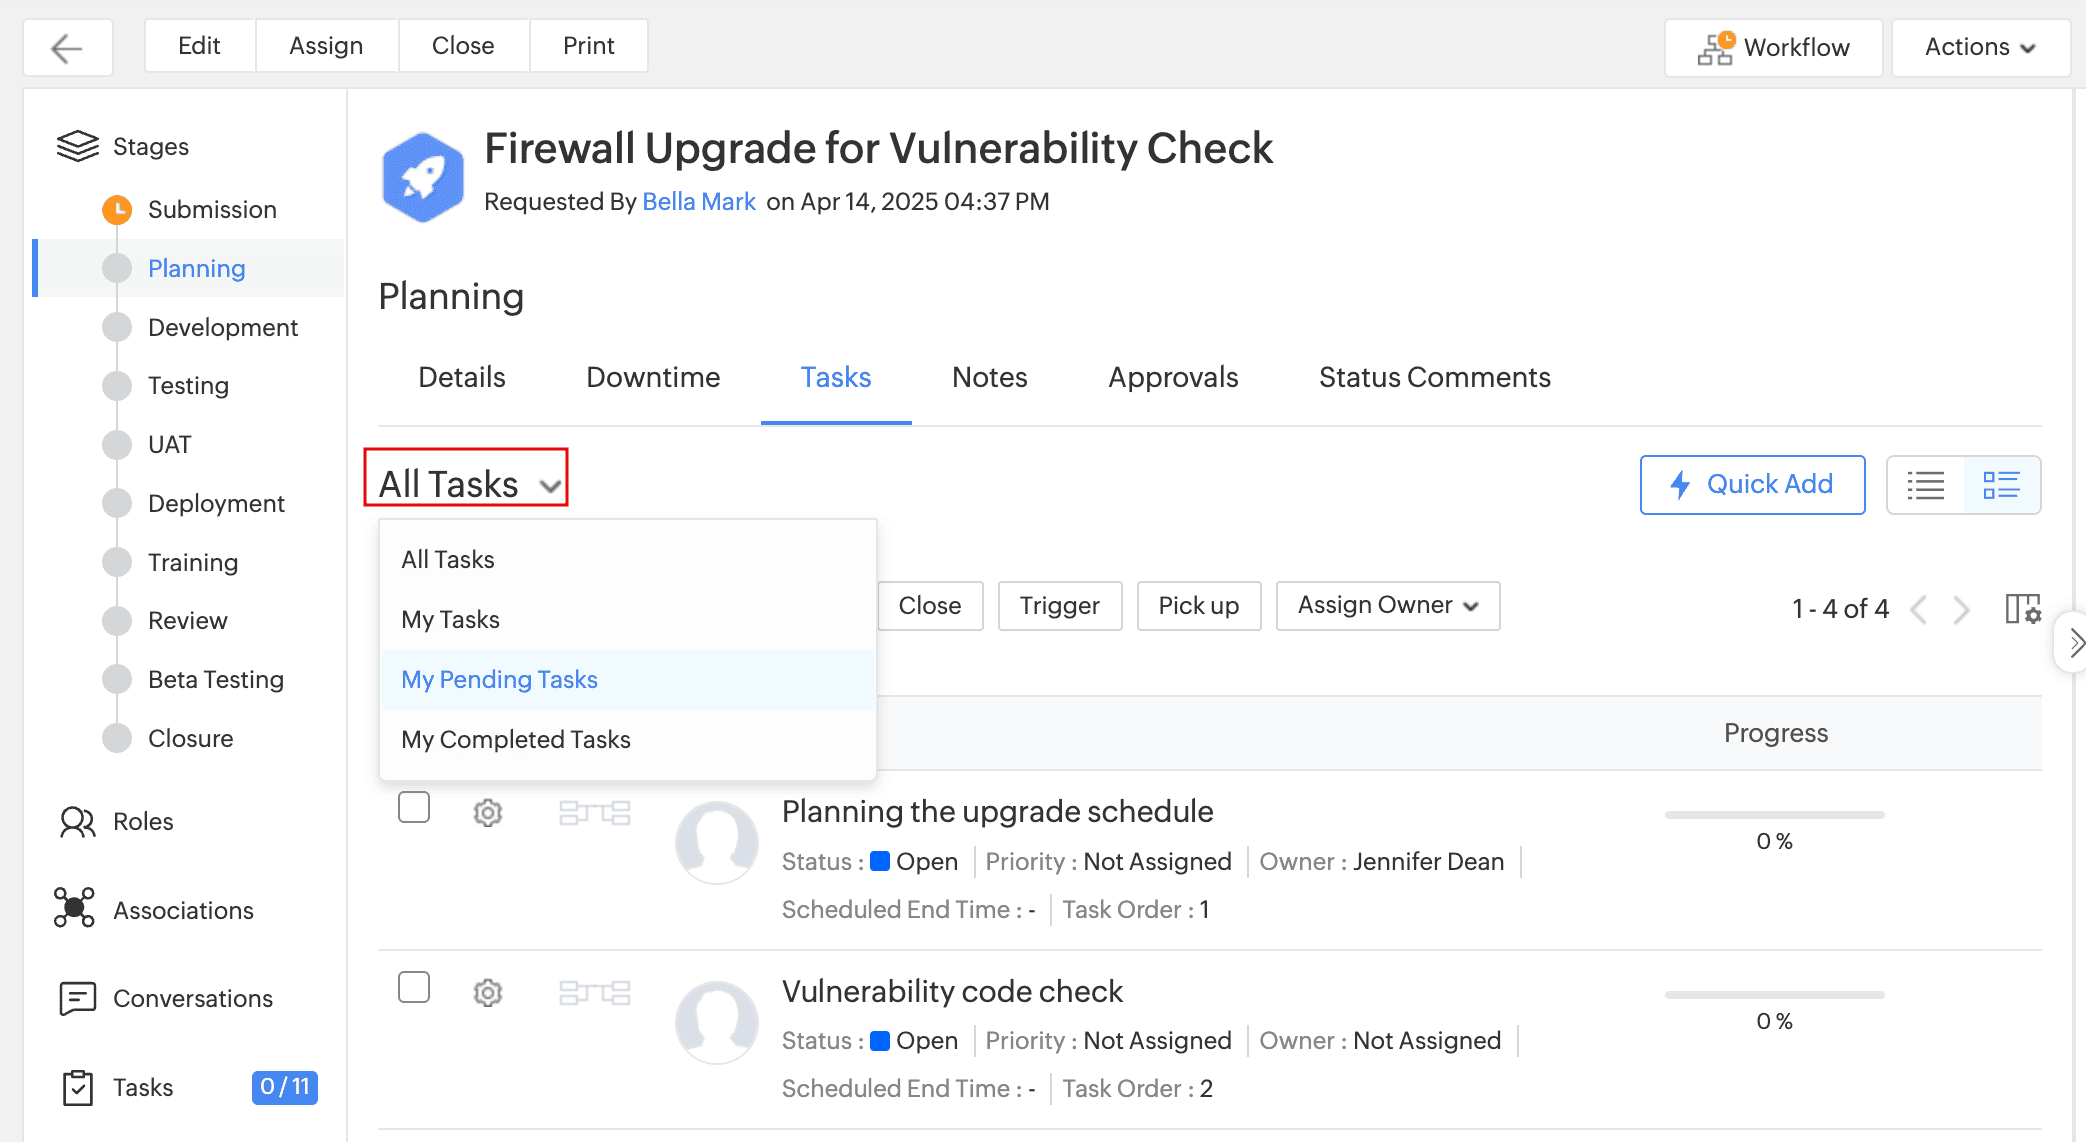Click the gear icon for Vulnerability code check
Viewport: 2086px width, 1142px height.
(487, 992)
